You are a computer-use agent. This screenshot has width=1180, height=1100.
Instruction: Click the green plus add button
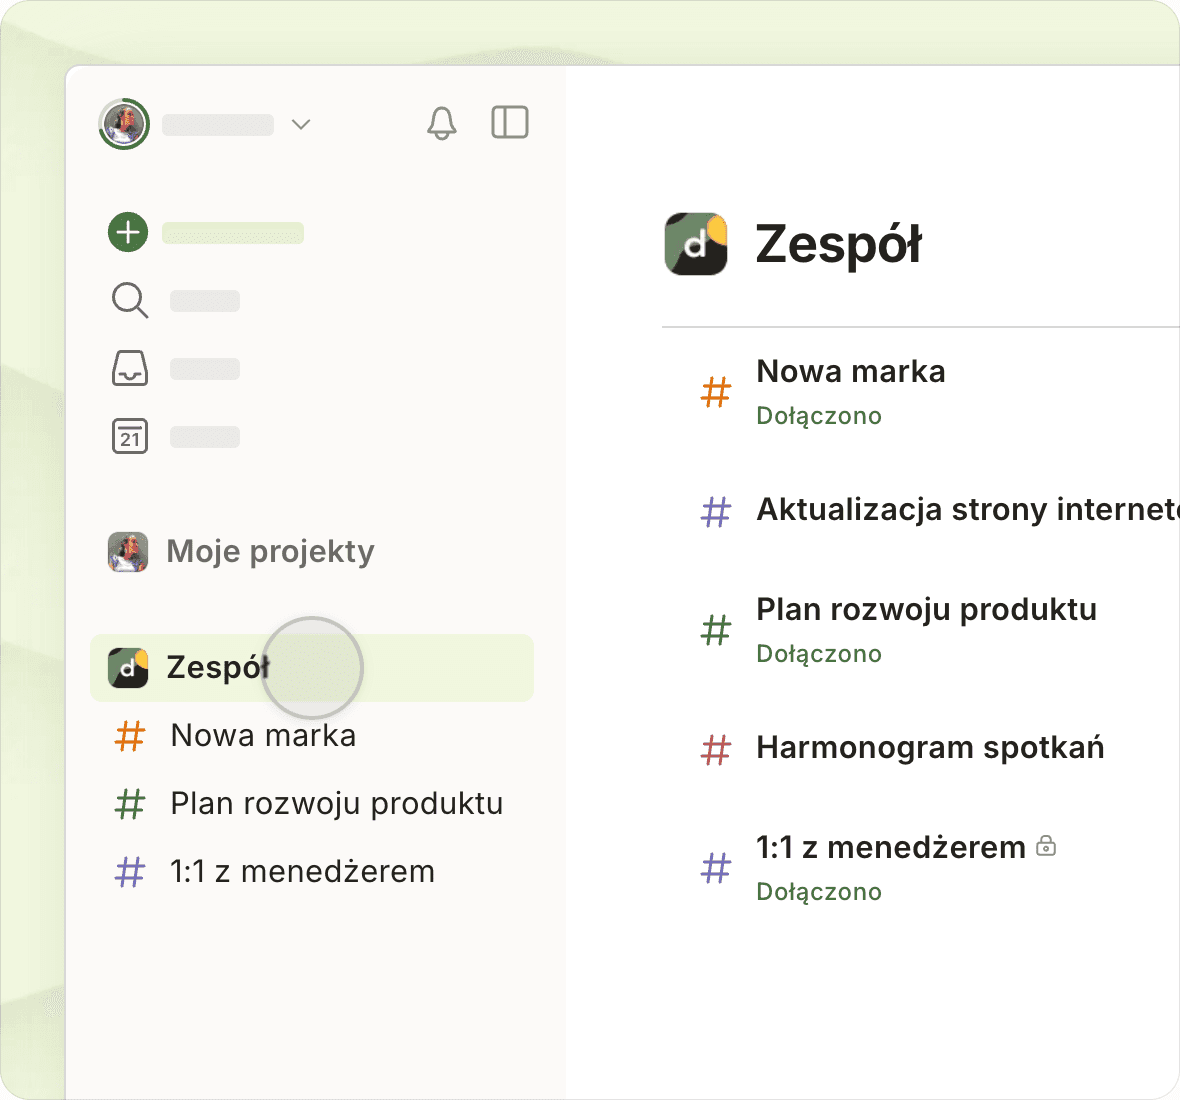[128, 232]
